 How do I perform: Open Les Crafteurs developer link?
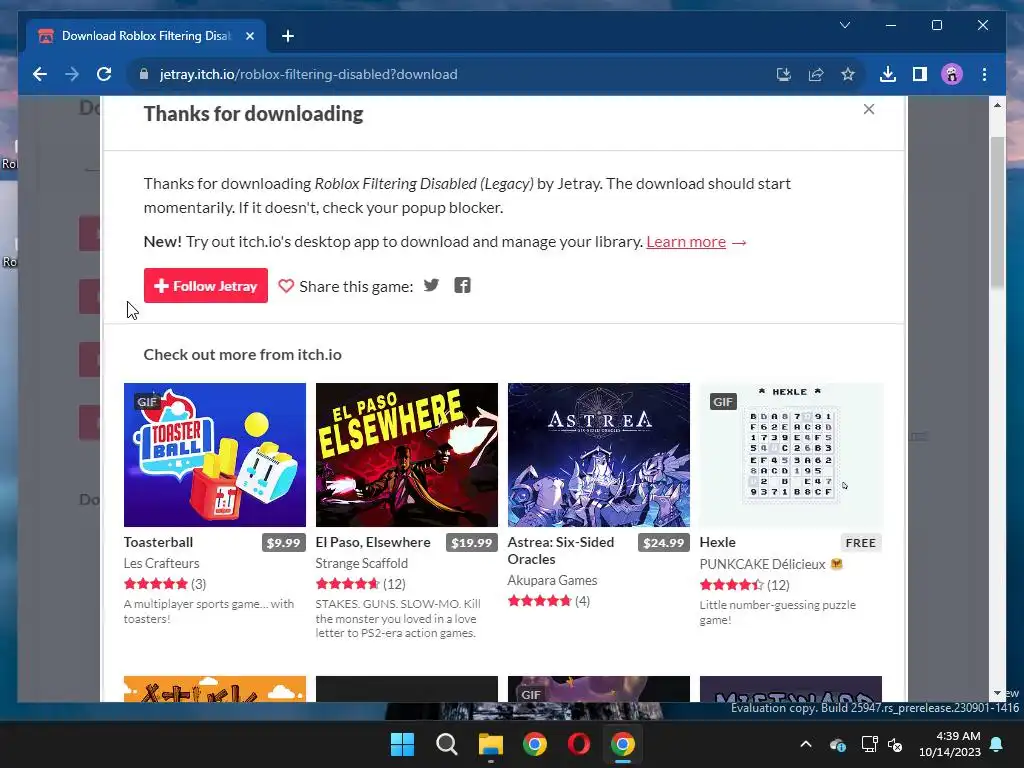(161, 563)
